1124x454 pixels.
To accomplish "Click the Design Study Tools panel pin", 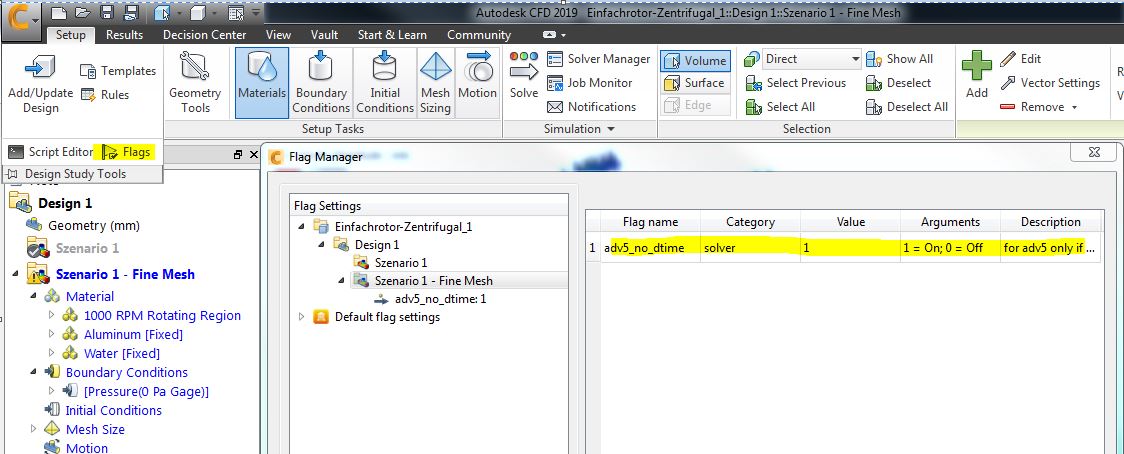I will [x=11, y=174].
